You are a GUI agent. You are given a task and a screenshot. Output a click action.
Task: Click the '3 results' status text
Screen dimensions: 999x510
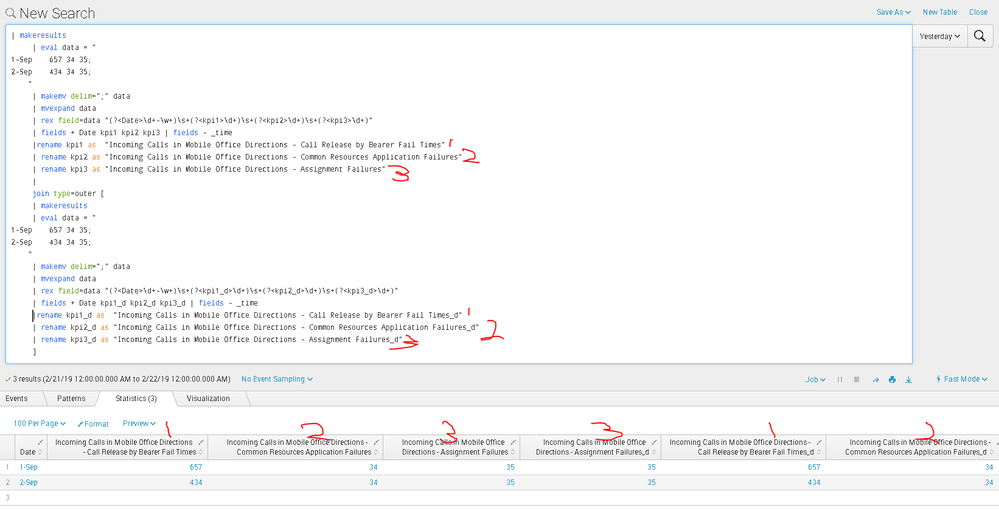[25, 379]
